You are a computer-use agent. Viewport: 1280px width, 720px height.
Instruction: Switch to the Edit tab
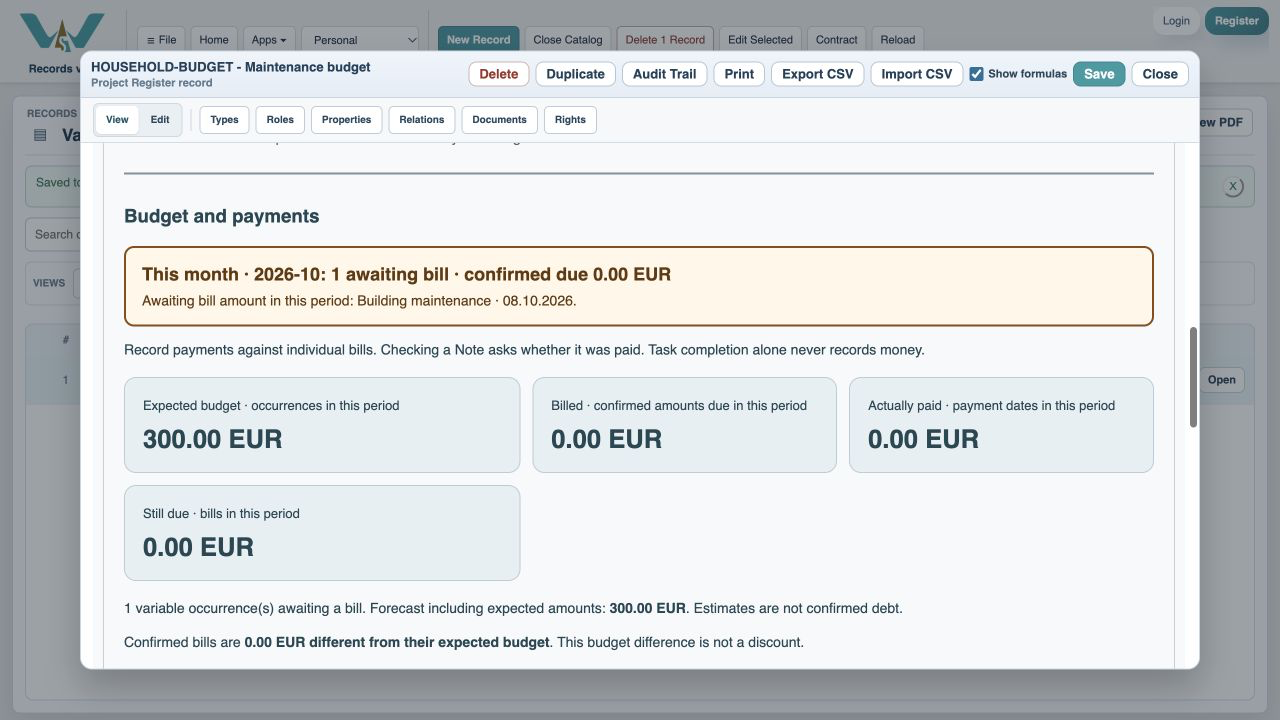point(160,120)
